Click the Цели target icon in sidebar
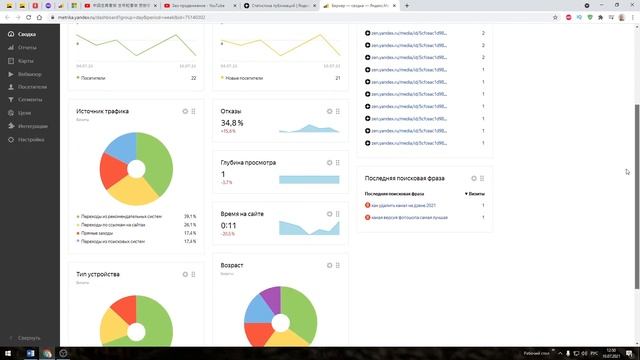The width and height of the screenshot is (640, 360). pos(11,113)
